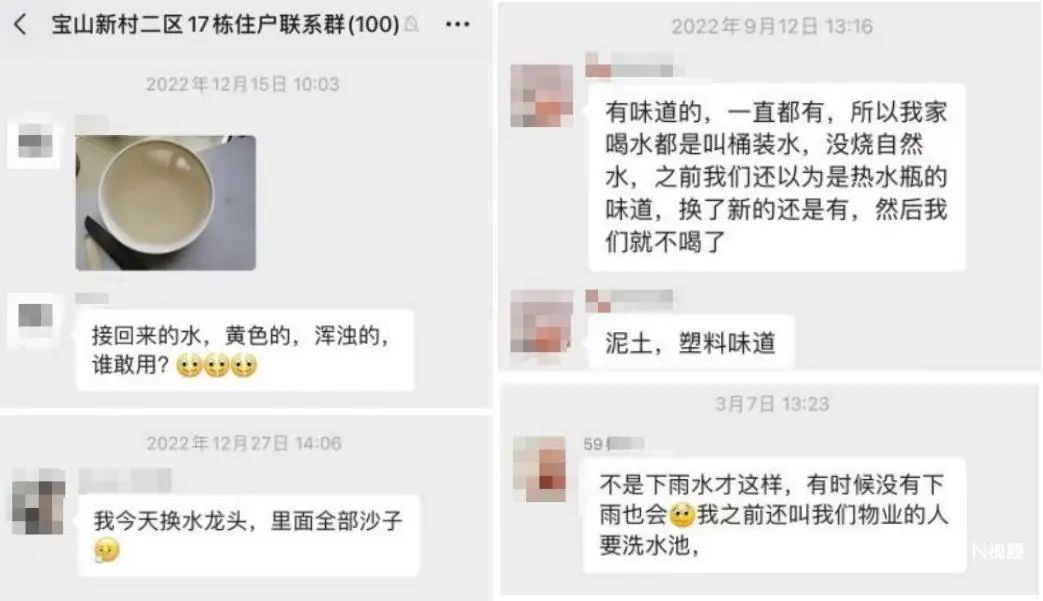This screenshot has width=1043, height=601.
Task: Tap the back arrow in chat header
Action: [x=21, y=25]
